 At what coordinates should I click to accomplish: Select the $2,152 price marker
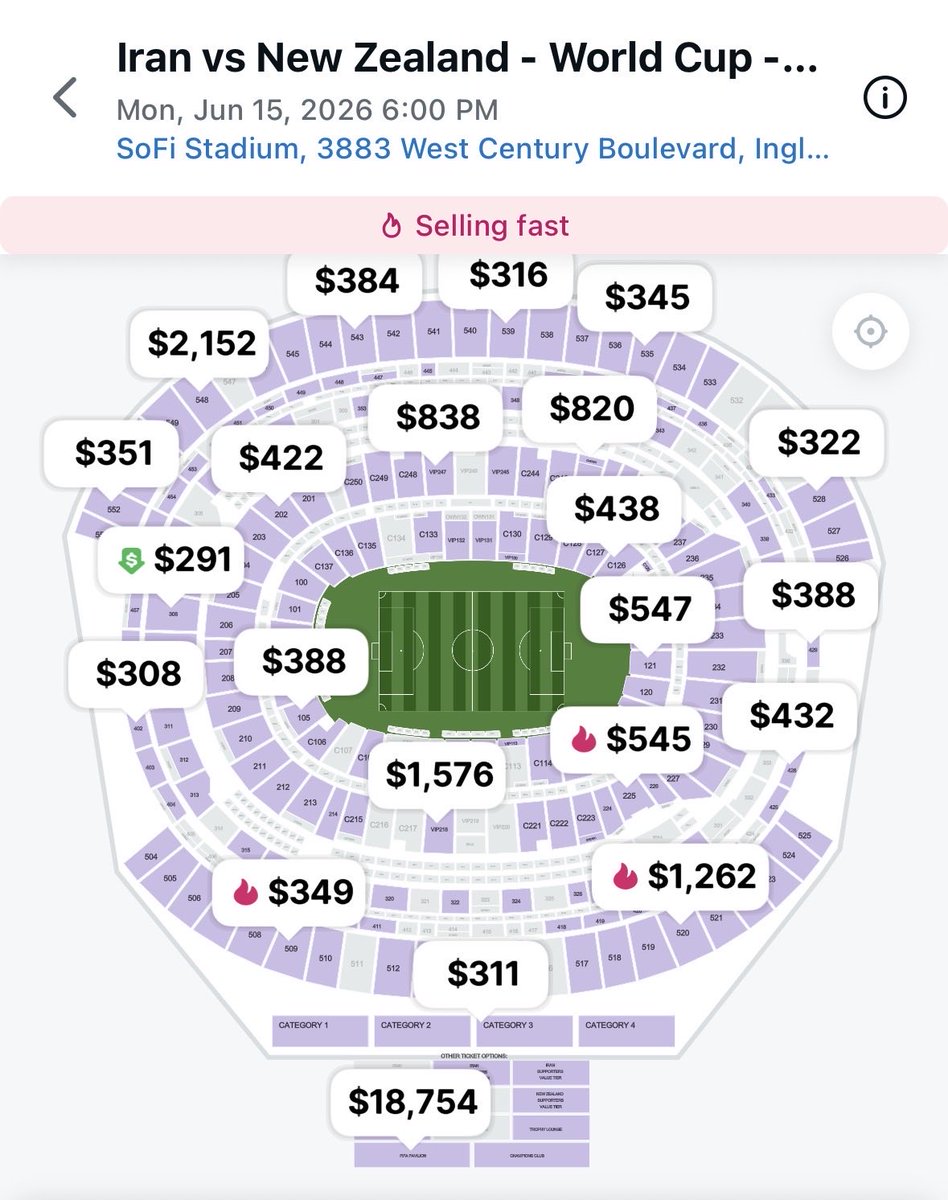[x=202, y=344]
